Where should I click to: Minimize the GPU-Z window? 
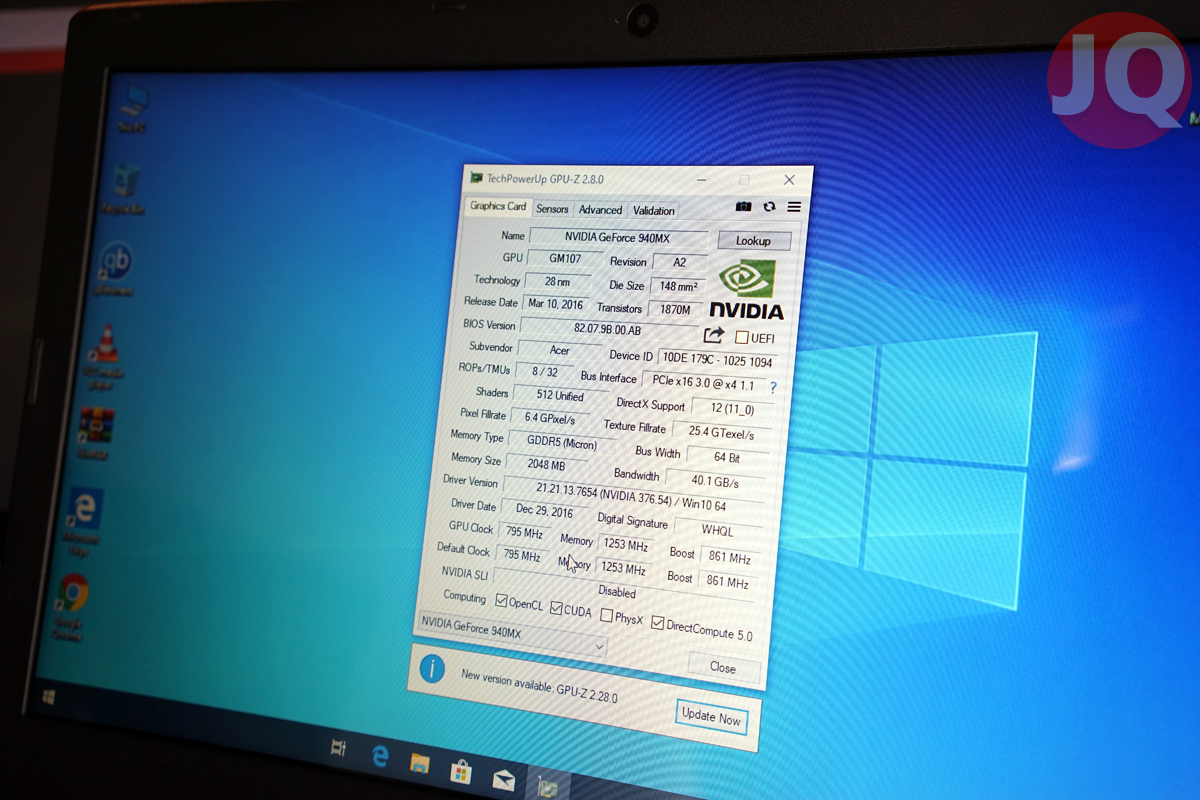699,179
